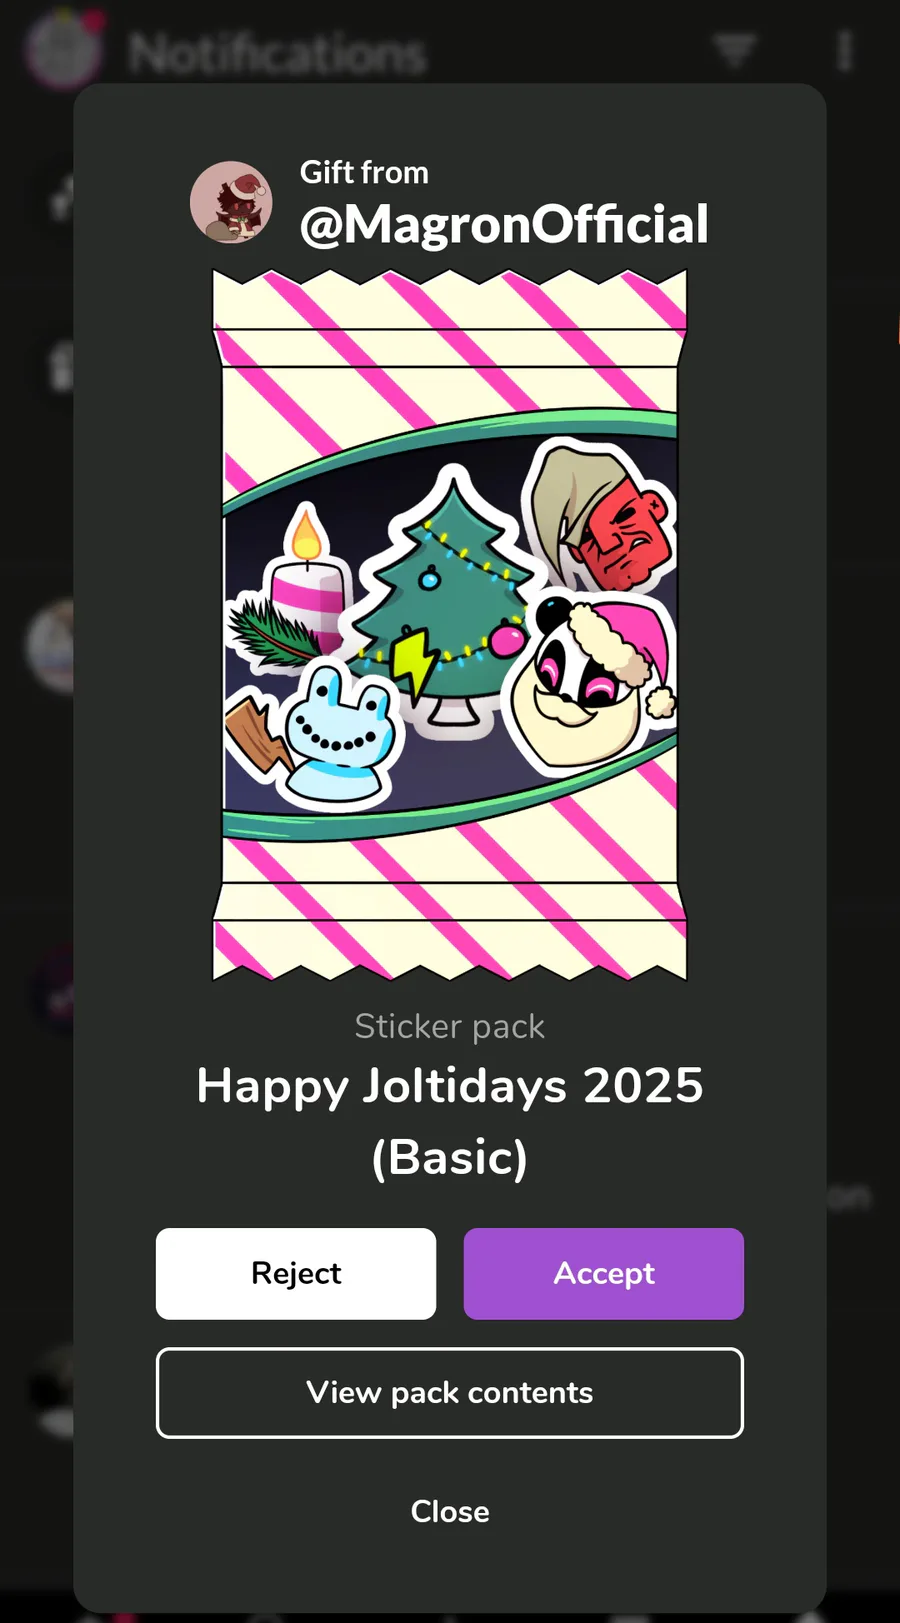The height and width of the screenshot is (1623, 900).
Task: Tap the Happy Joltidays 2025 (Basic) title
Action: pos(450,1121)
